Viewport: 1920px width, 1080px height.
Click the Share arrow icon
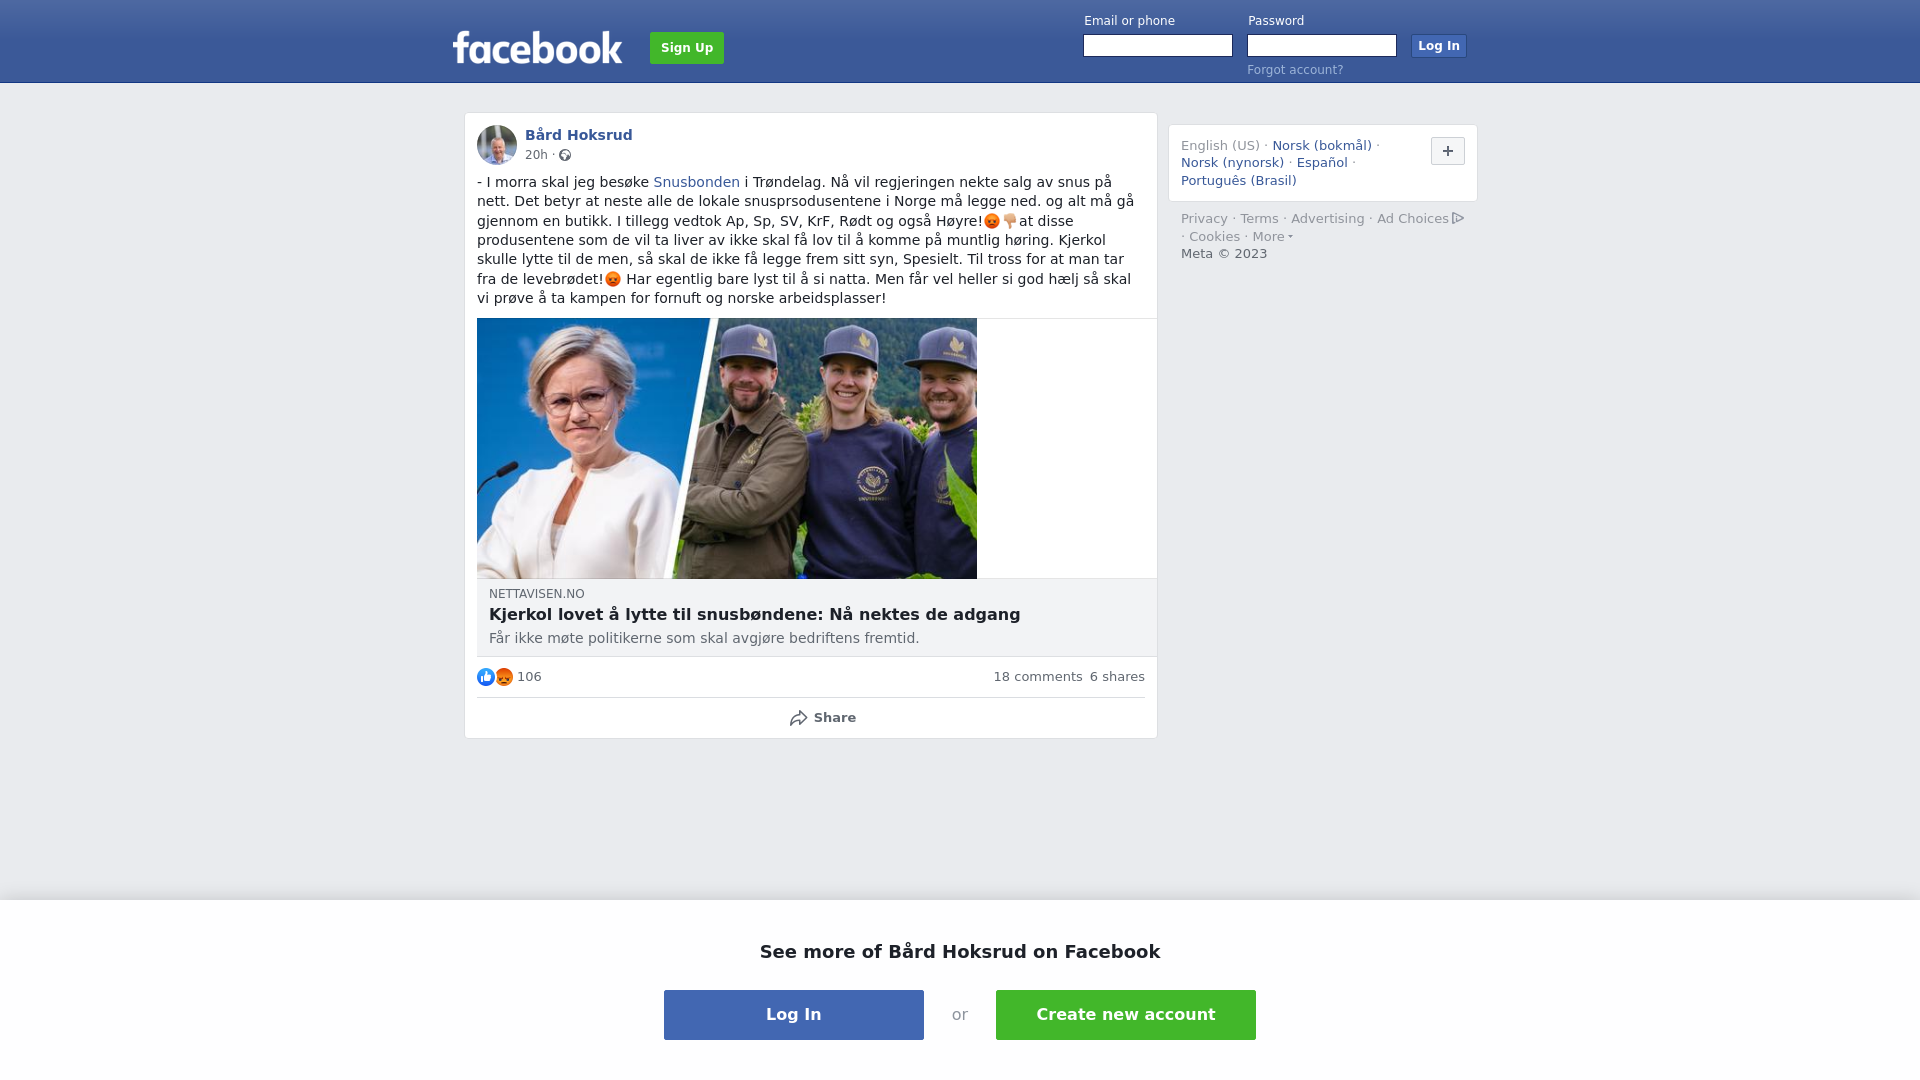(798, 718)
